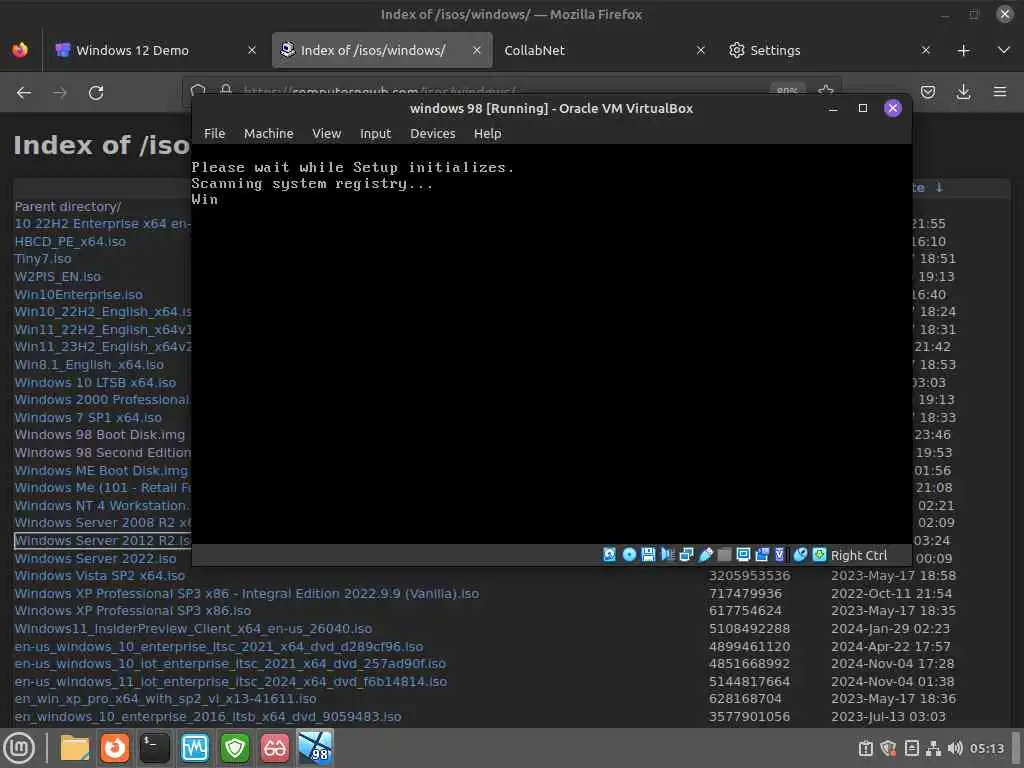
Task: Open Tiny7.iso link
Action: point(43,259)
